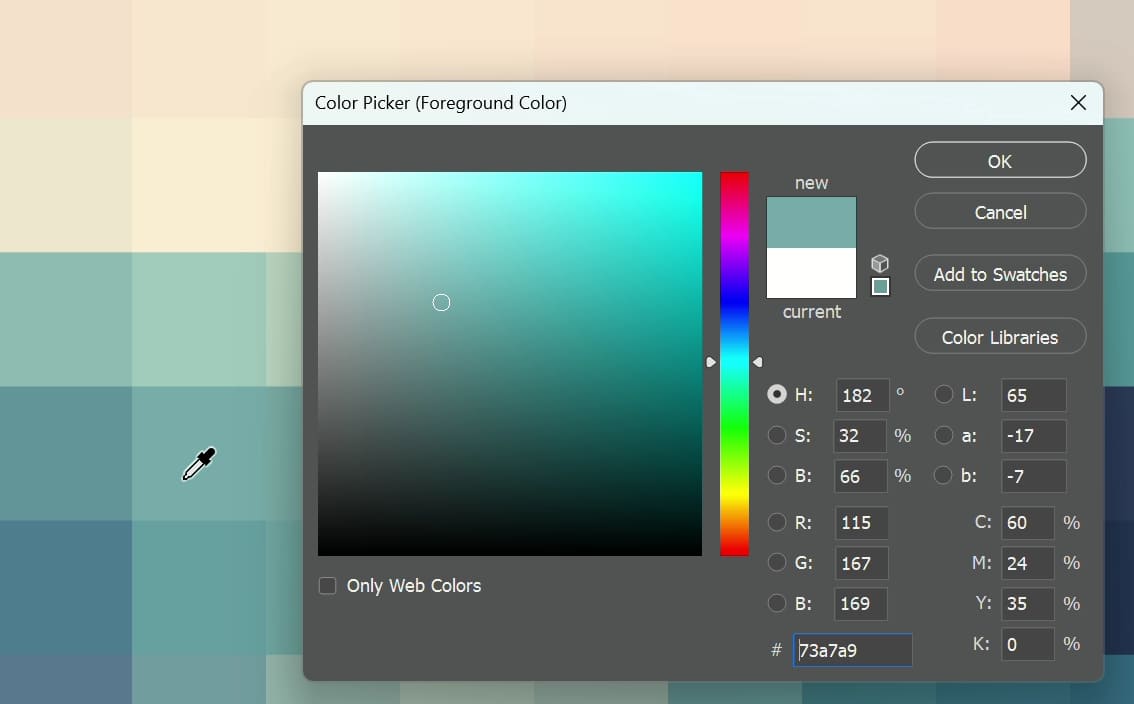
Task: Select the a radio button for Lab mode
Action: [x=944, y=435]
